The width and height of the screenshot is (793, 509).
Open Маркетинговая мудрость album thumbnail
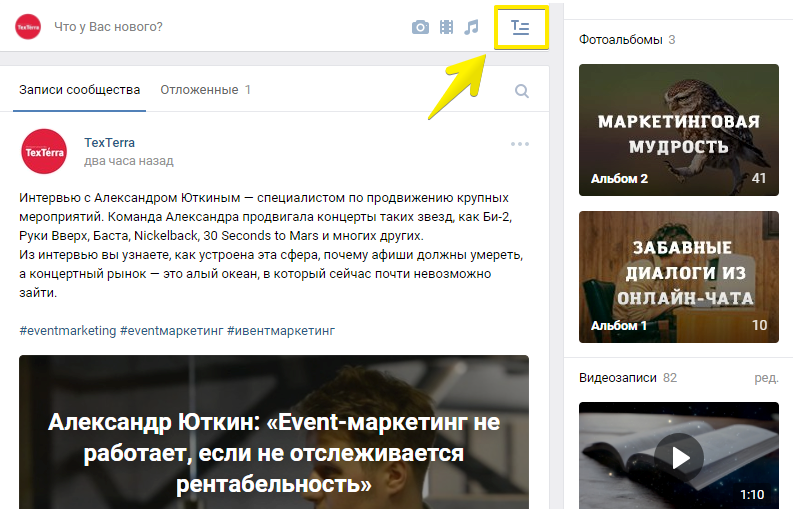(679, 129)
